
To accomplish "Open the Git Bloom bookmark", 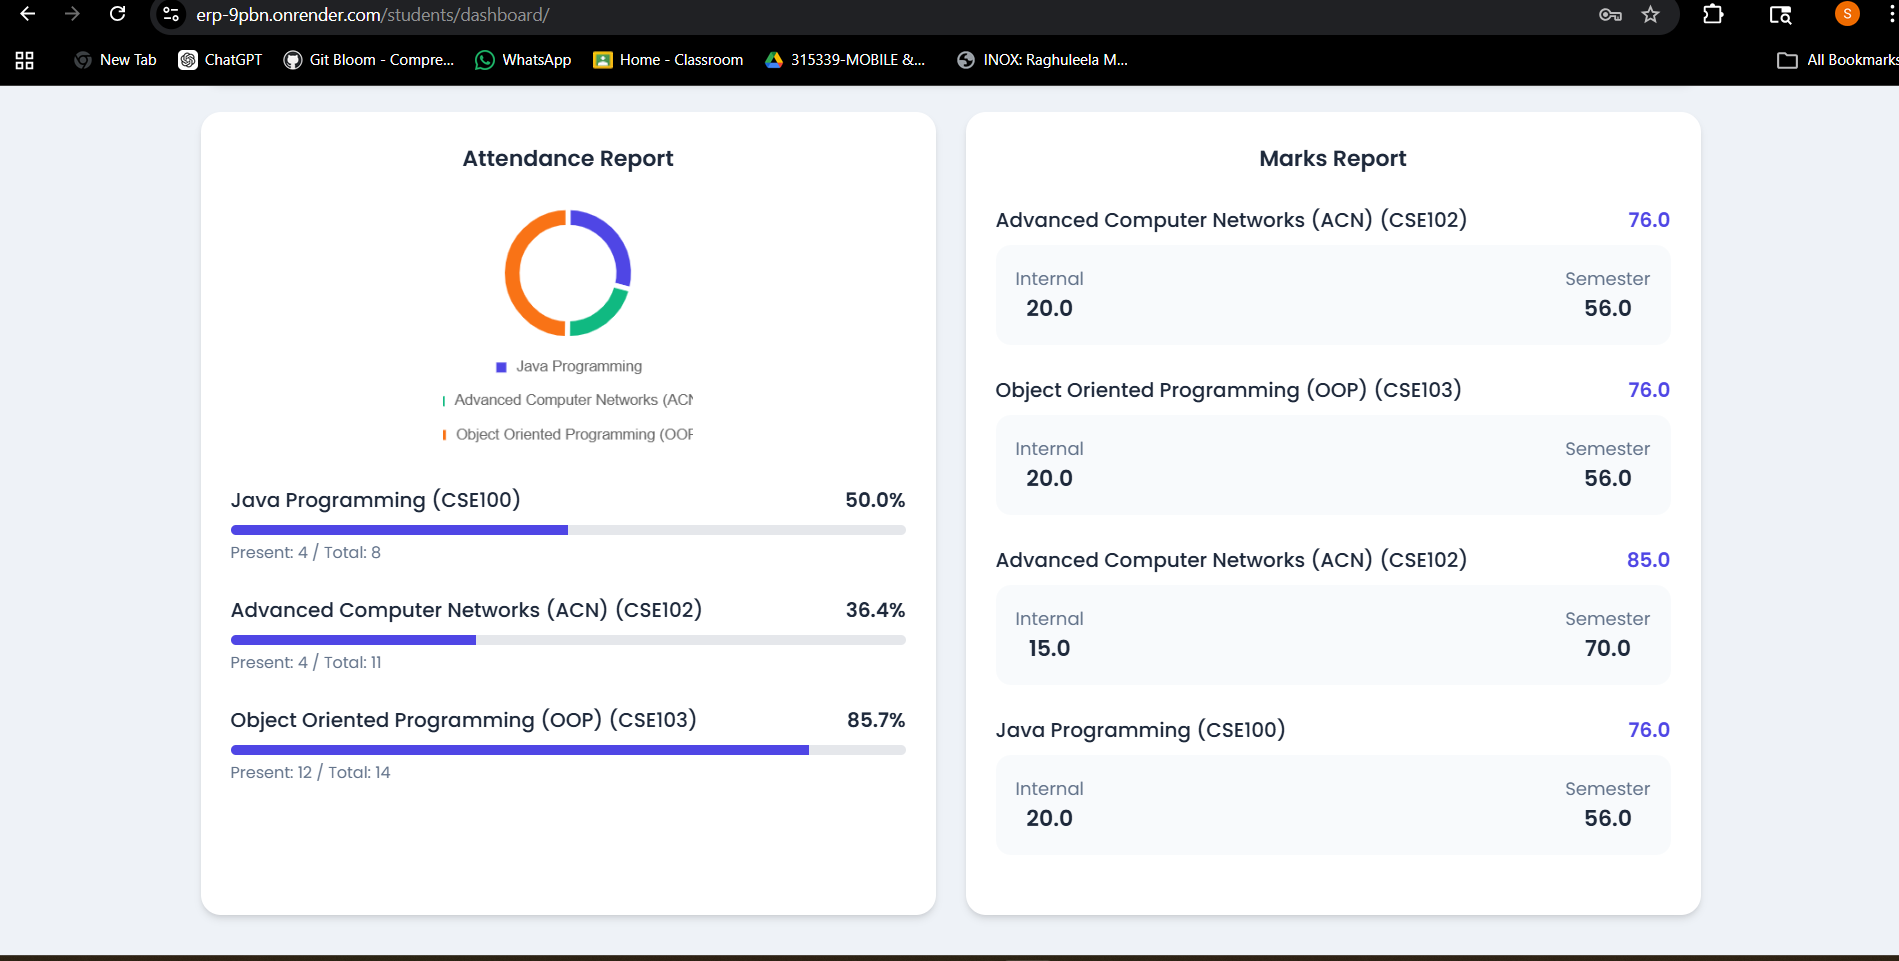I will coord(368,60).
